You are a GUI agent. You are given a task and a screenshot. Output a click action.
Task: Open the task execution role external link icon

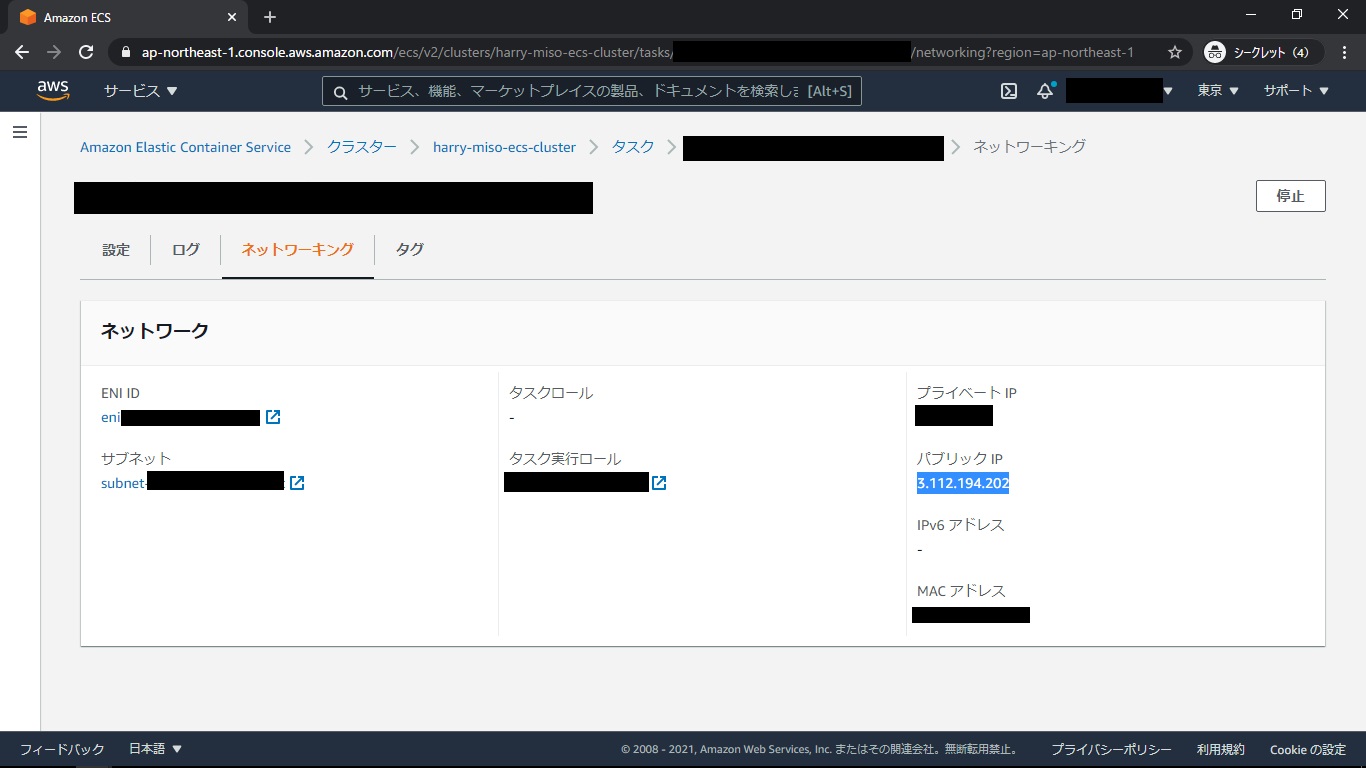point(659,483)
